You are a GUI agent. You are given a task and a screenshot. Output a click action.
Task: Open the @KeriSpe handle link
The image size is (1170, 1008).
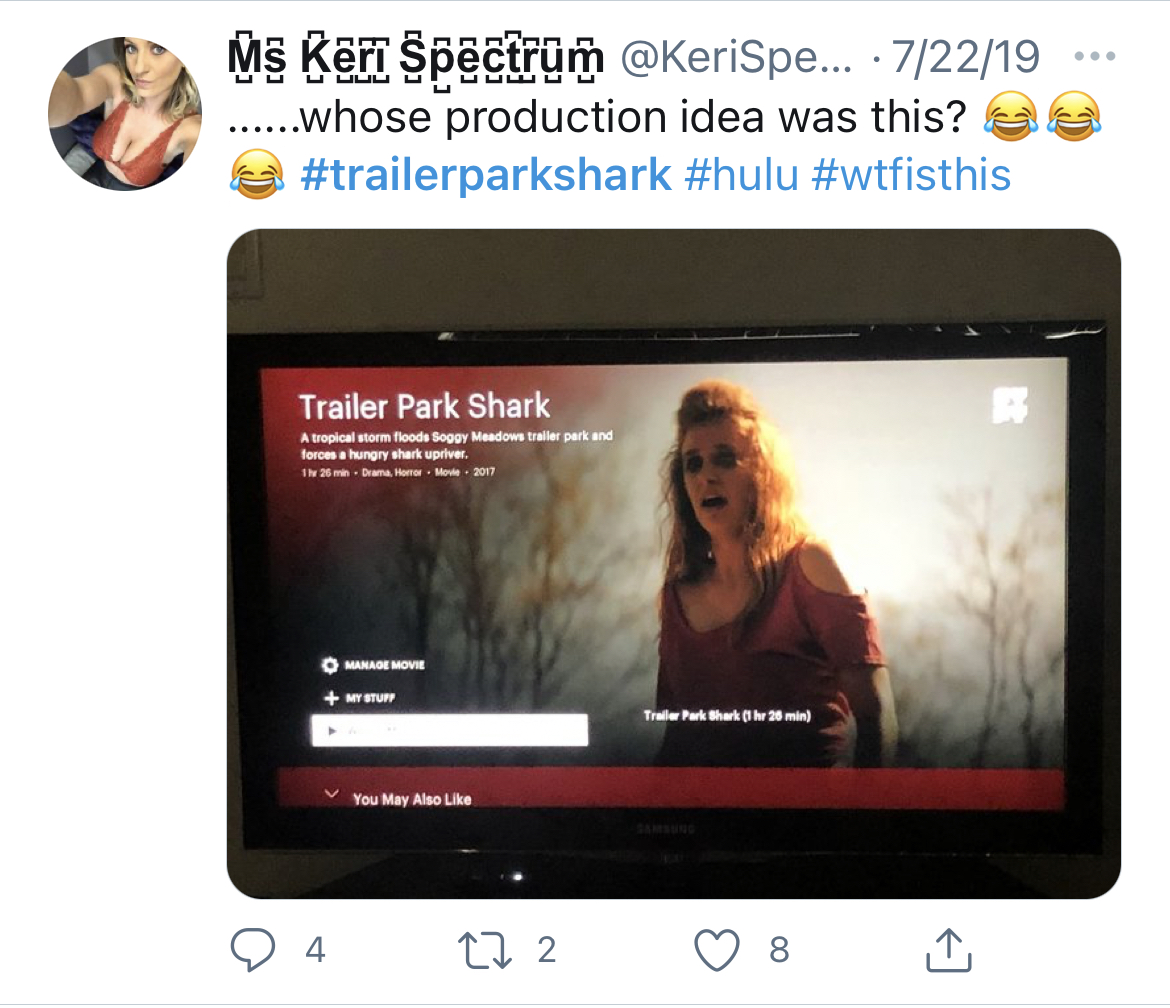(x=736, y=58)
